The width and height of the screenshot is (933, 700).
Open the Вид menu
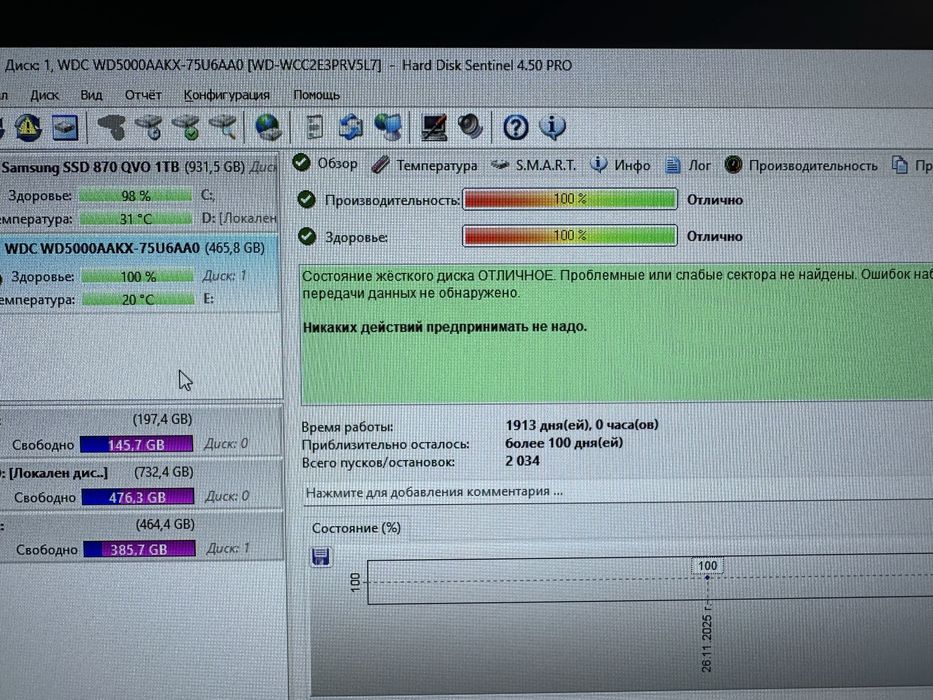coord(92,95)
